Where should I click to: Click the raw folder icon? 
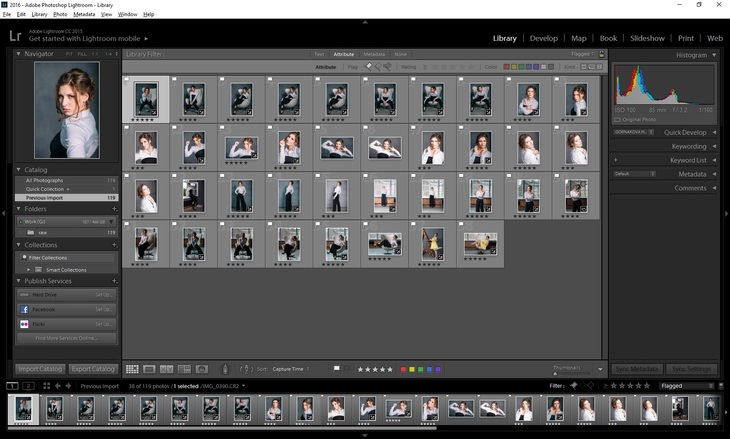30,232
